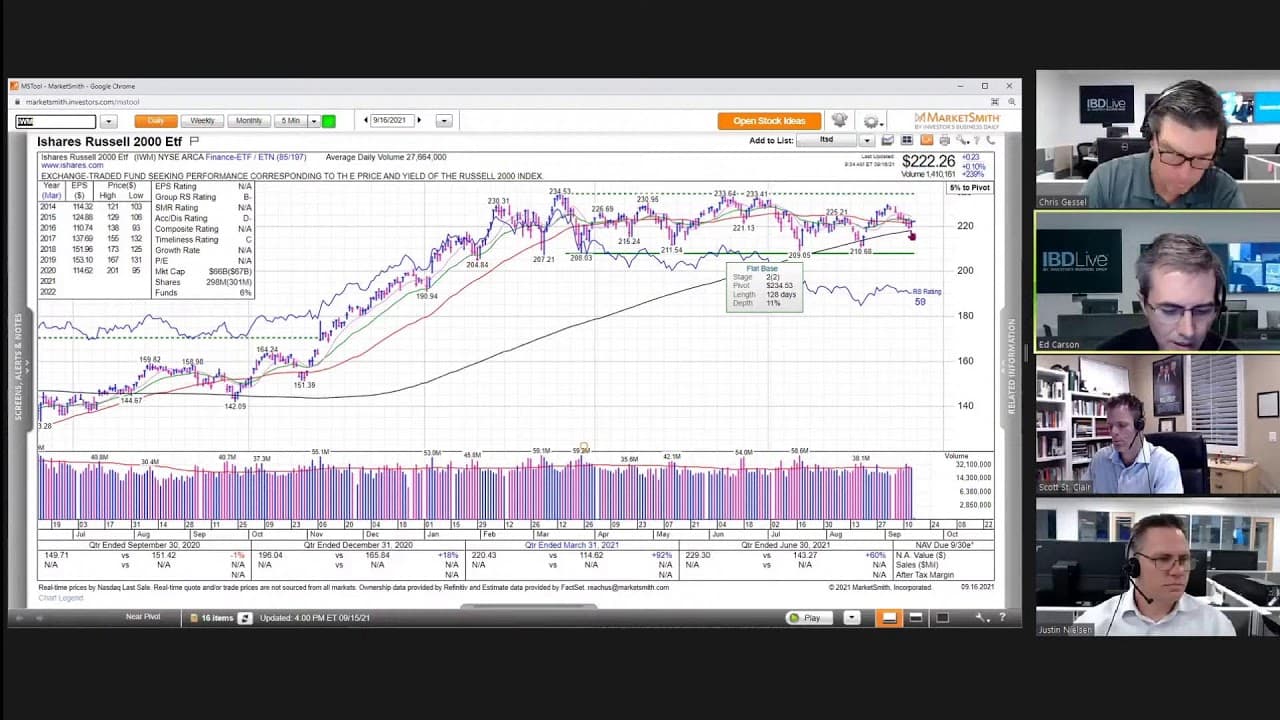The image size is (1280, 720).
Task: Open the settings gear menu
Action: point(871,121)
